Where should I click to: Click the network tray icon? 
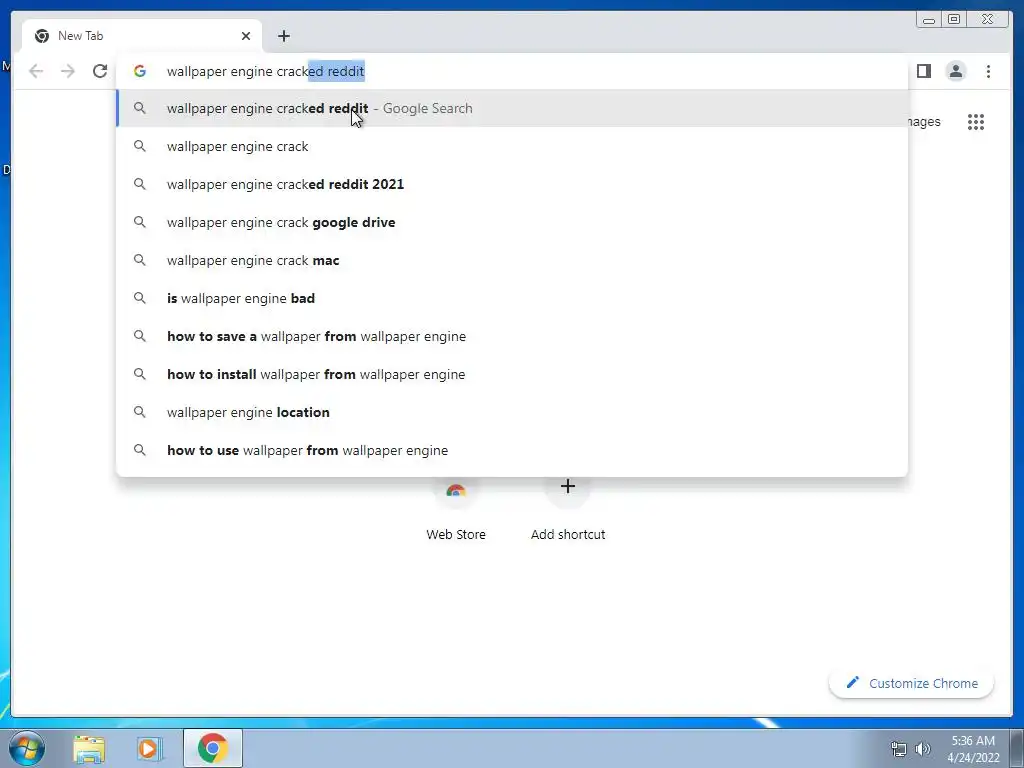(x=899, y=749)
